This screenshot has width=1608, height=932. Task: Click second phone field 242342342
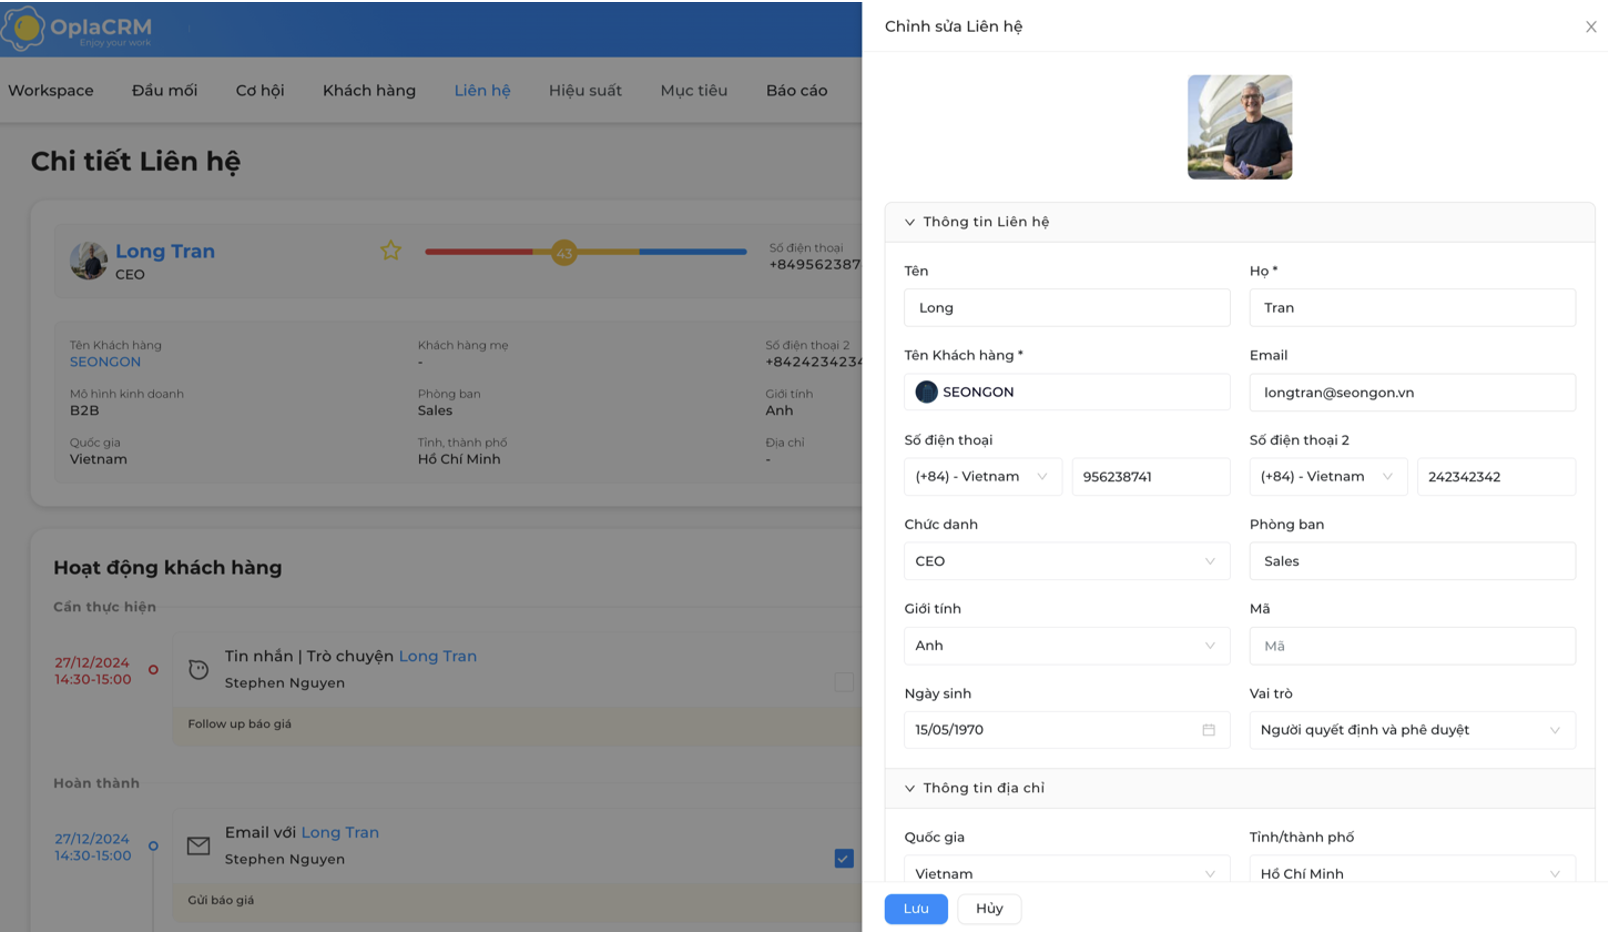[1496, 477]
